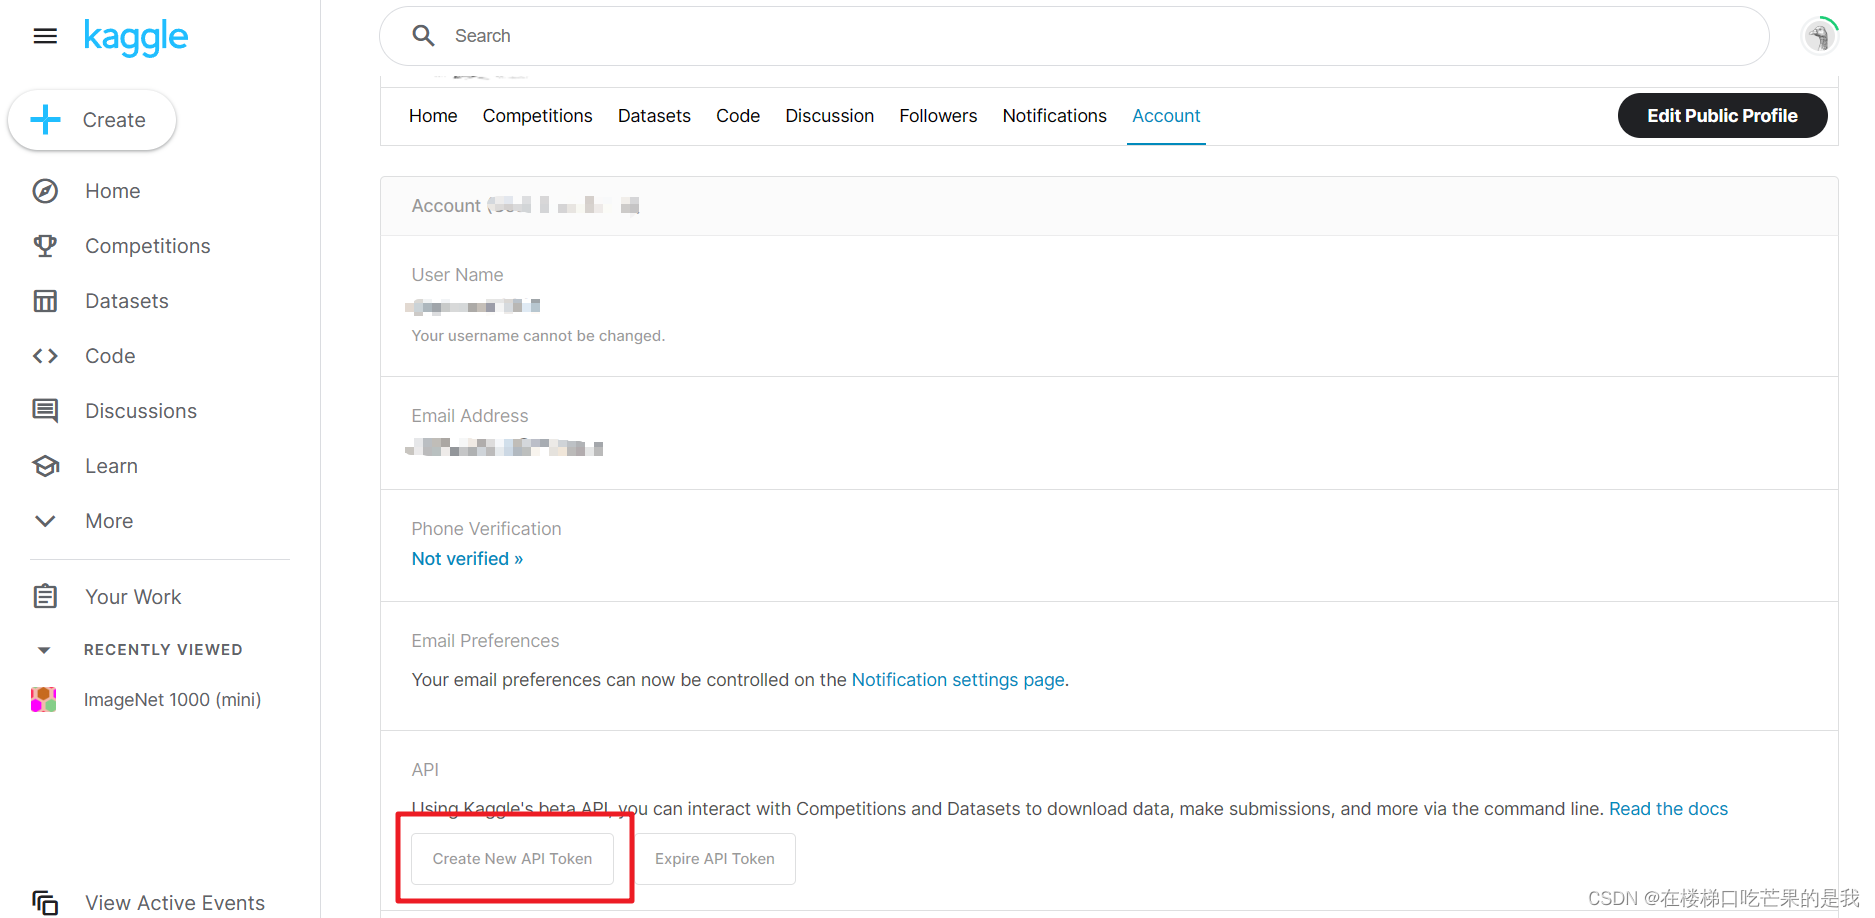The height and width of the screenshot is (918, 1875).
Task: Click the search magnifier icon
Action: click(x=424, y=36)
